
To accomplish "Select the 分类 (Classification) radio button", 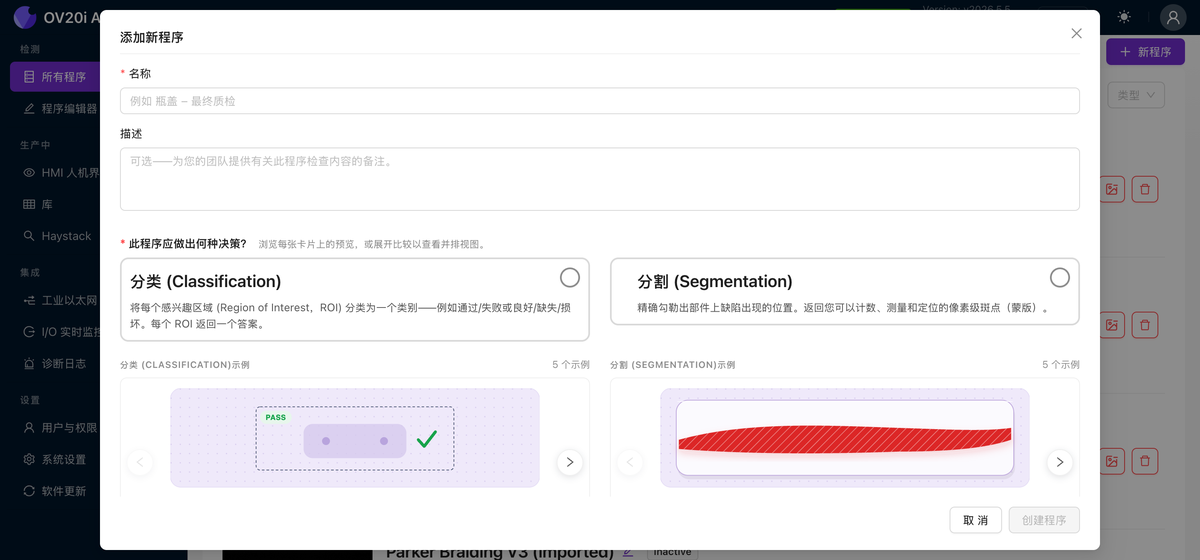I will 569,277.
